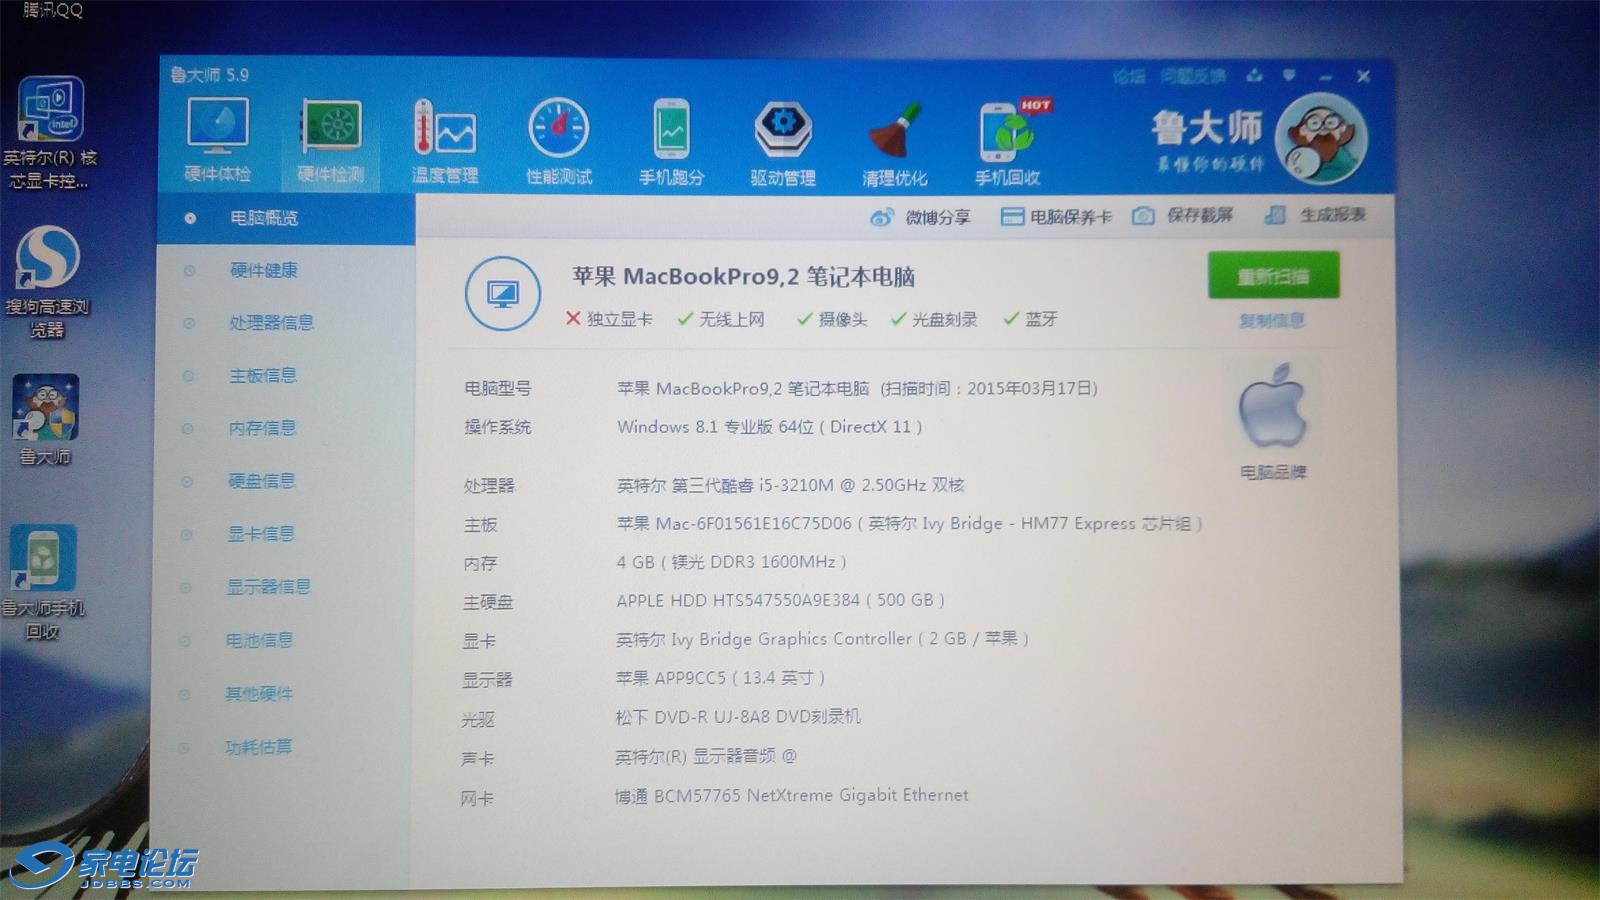The width and height of the screenshot is (1600, 900).
Task: Switch to the 硬盘信息 sidebar tab
Action: point(262,481)
